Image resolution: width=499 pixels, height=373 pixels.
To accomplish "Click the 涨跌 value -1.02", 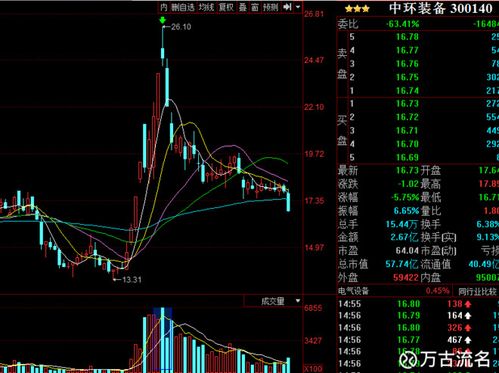I will click(408, 184).
